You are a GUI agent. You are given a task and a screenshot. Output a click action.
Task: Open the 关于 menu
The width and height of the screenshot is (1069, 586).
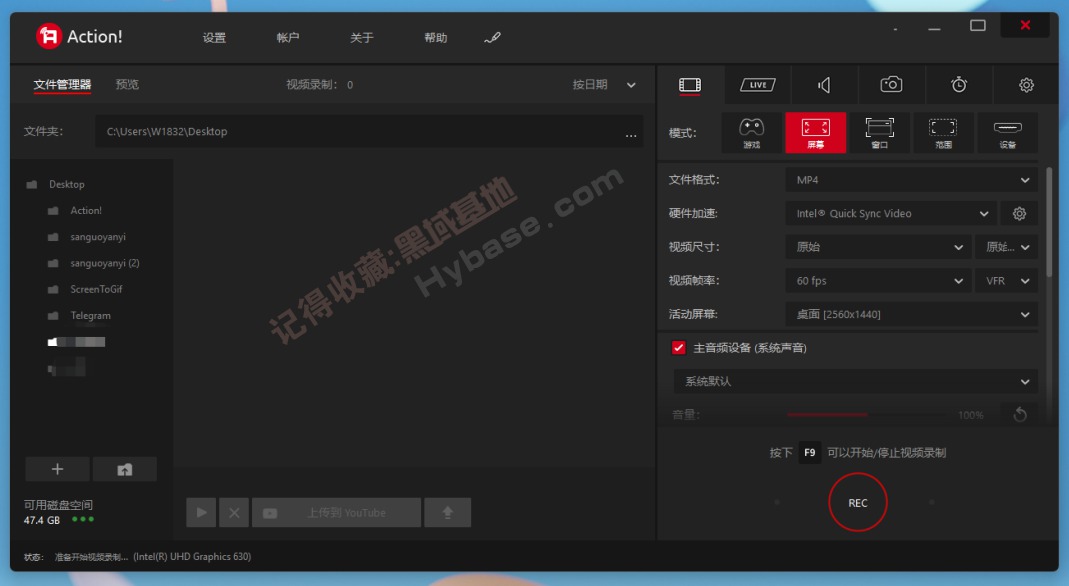pyautogui.click(x=361, y=37)
